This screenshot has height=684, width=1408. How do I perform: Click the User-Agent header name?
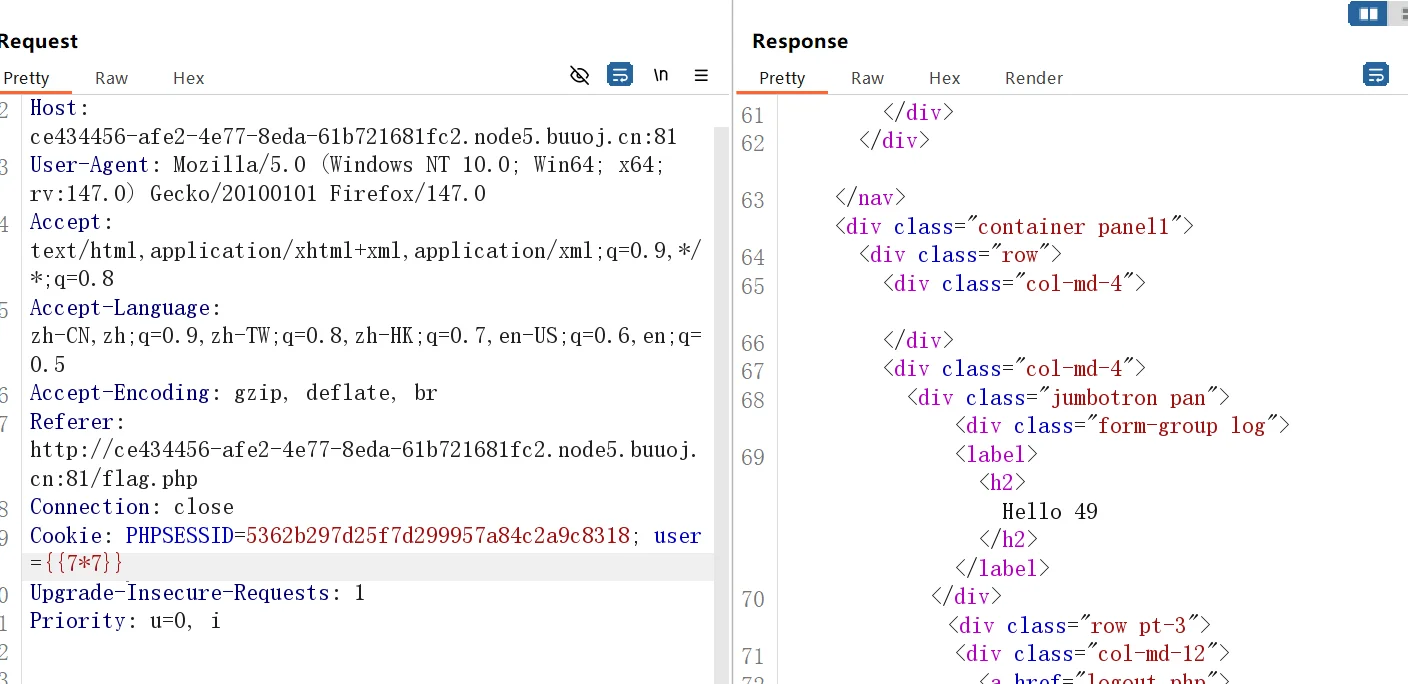click(x=89, y=165)
